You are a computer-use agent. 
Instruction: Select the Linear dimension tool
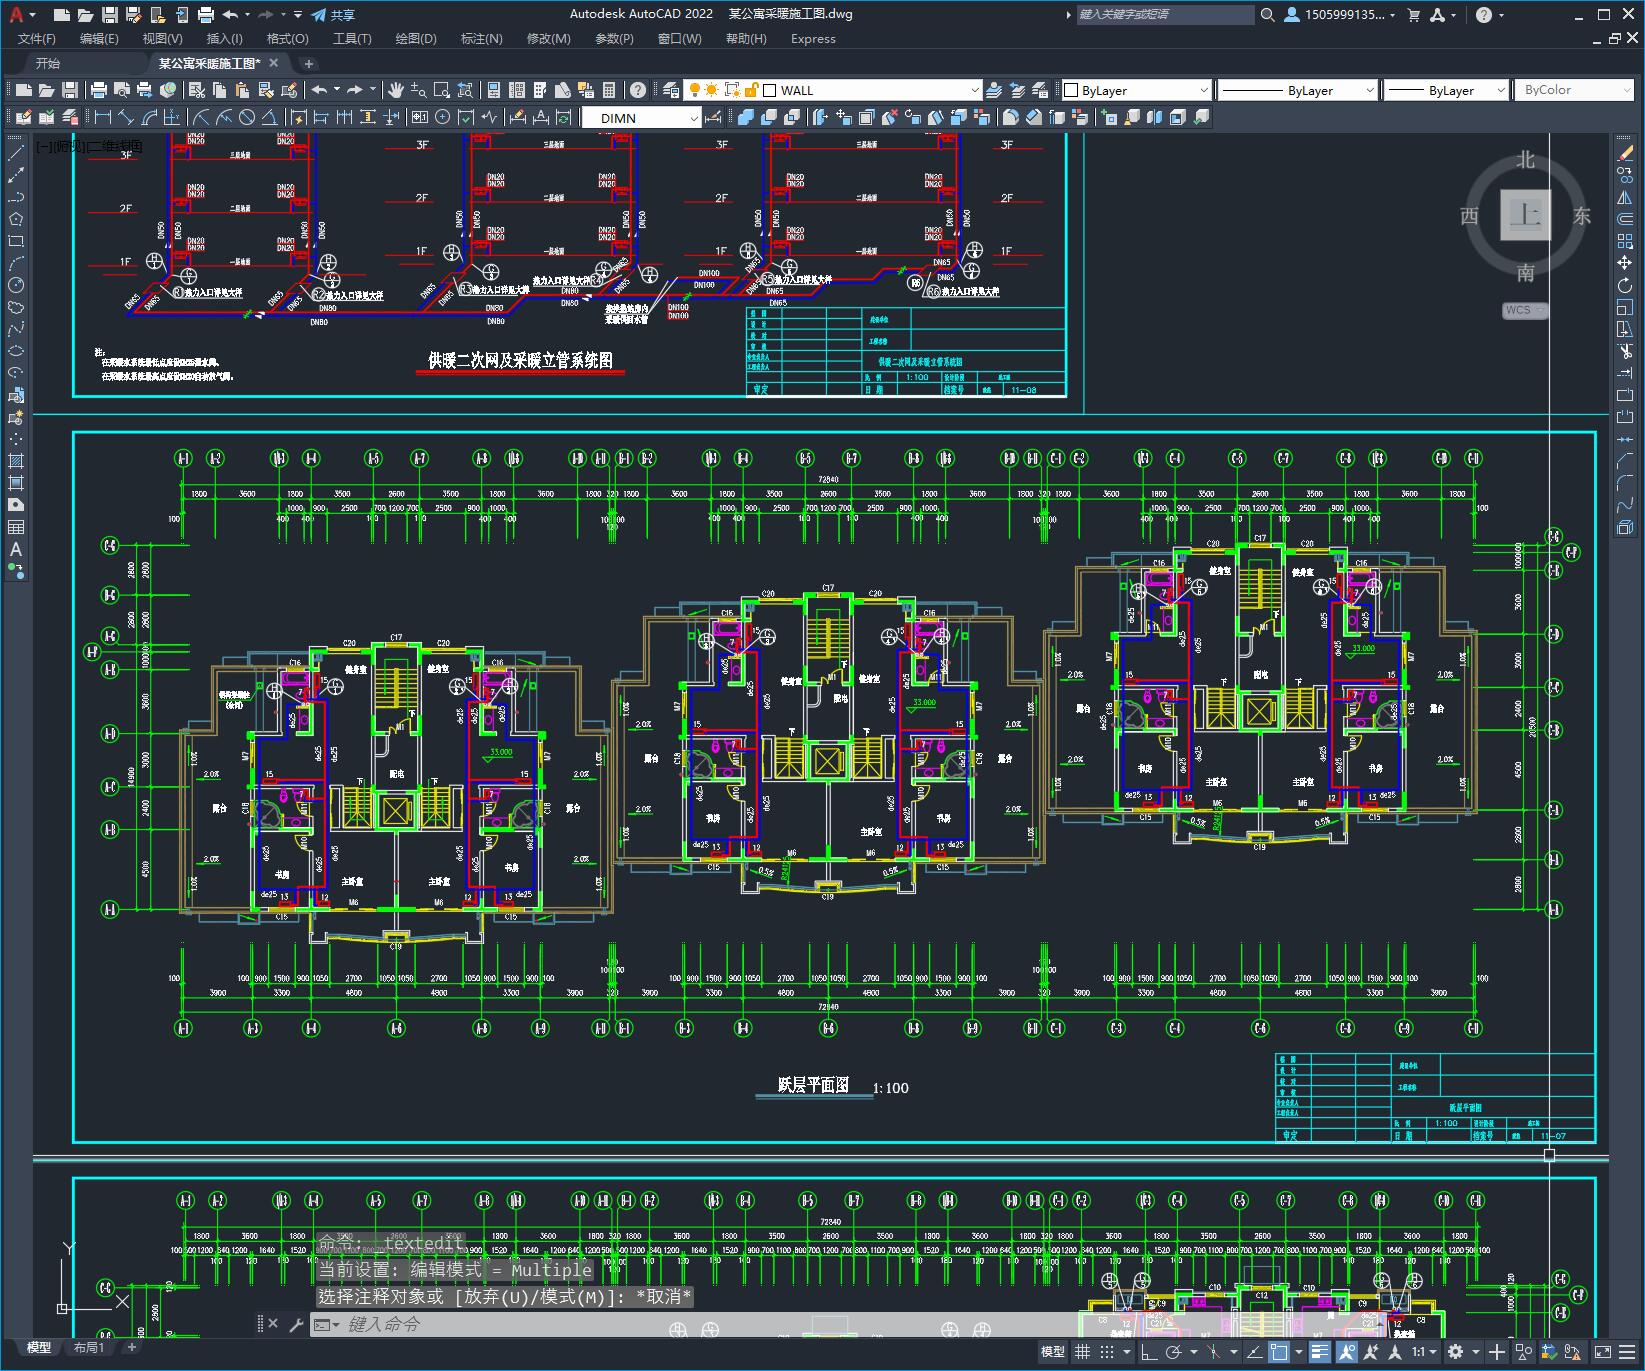(103, 118)
